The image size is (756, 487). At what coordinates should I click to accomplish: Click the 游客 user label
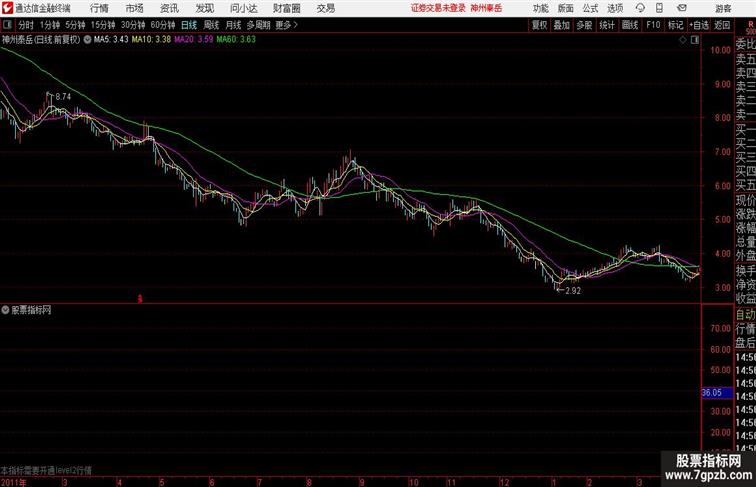coord(723,8)
